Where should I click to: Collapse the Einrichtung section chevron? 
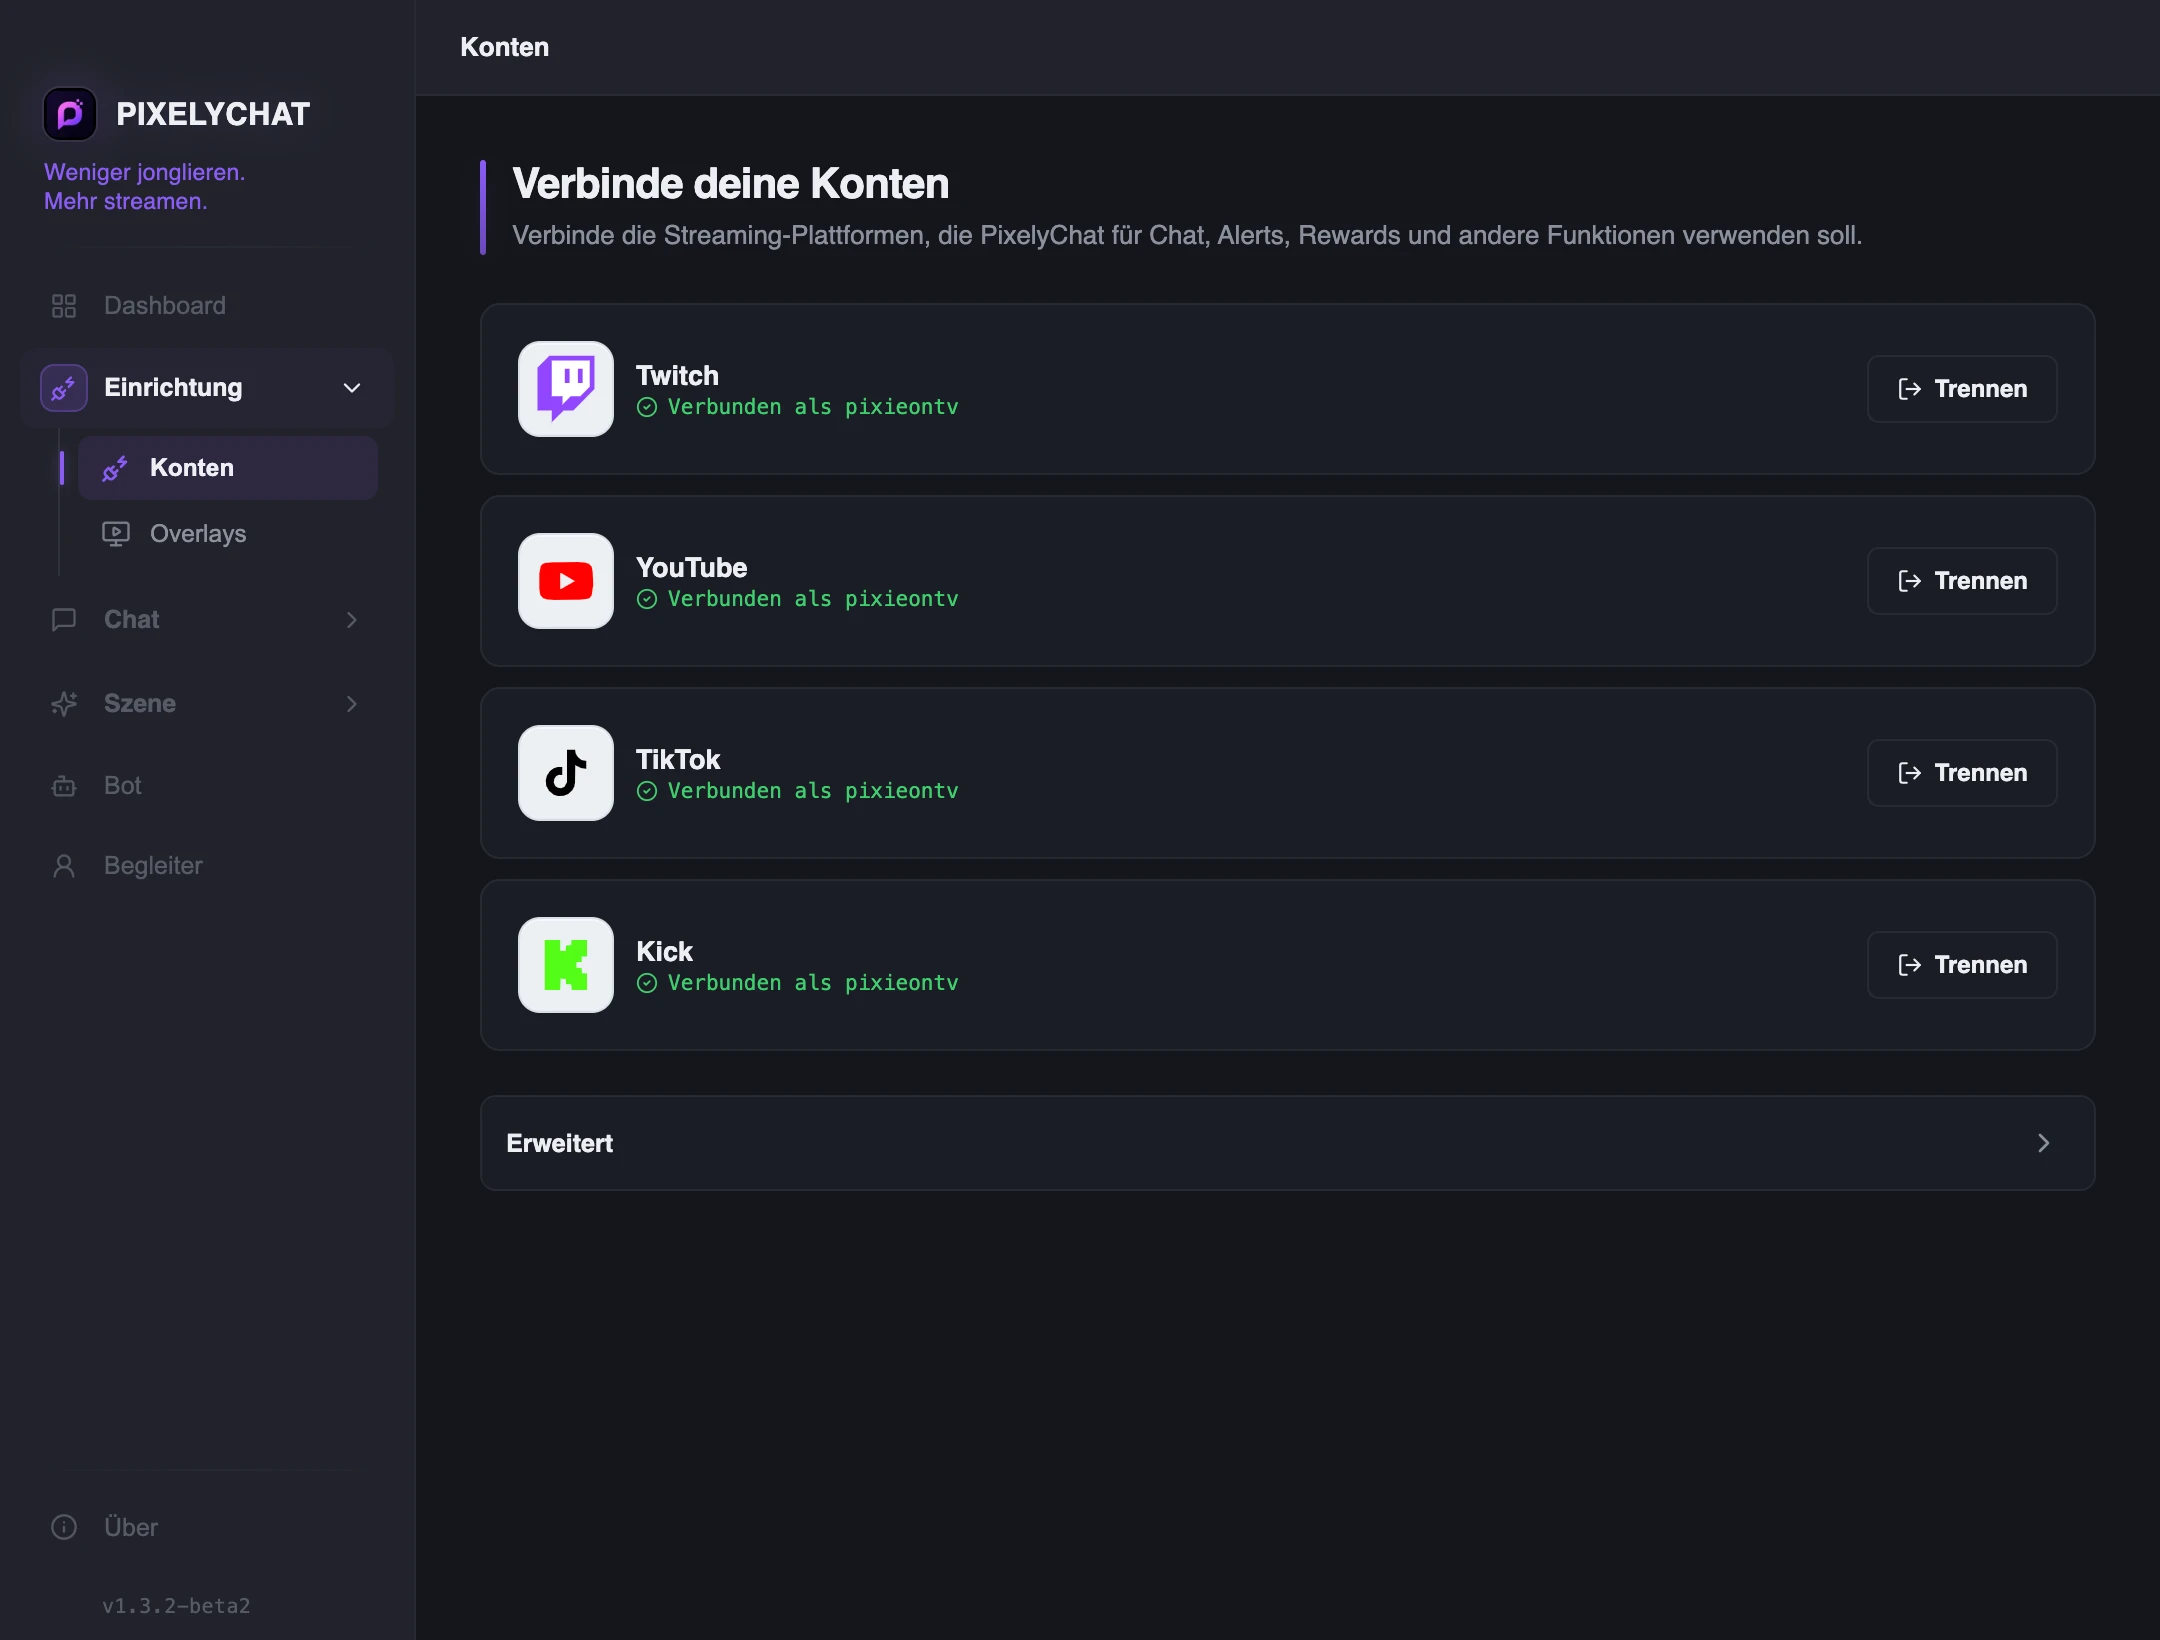point(352,388)
